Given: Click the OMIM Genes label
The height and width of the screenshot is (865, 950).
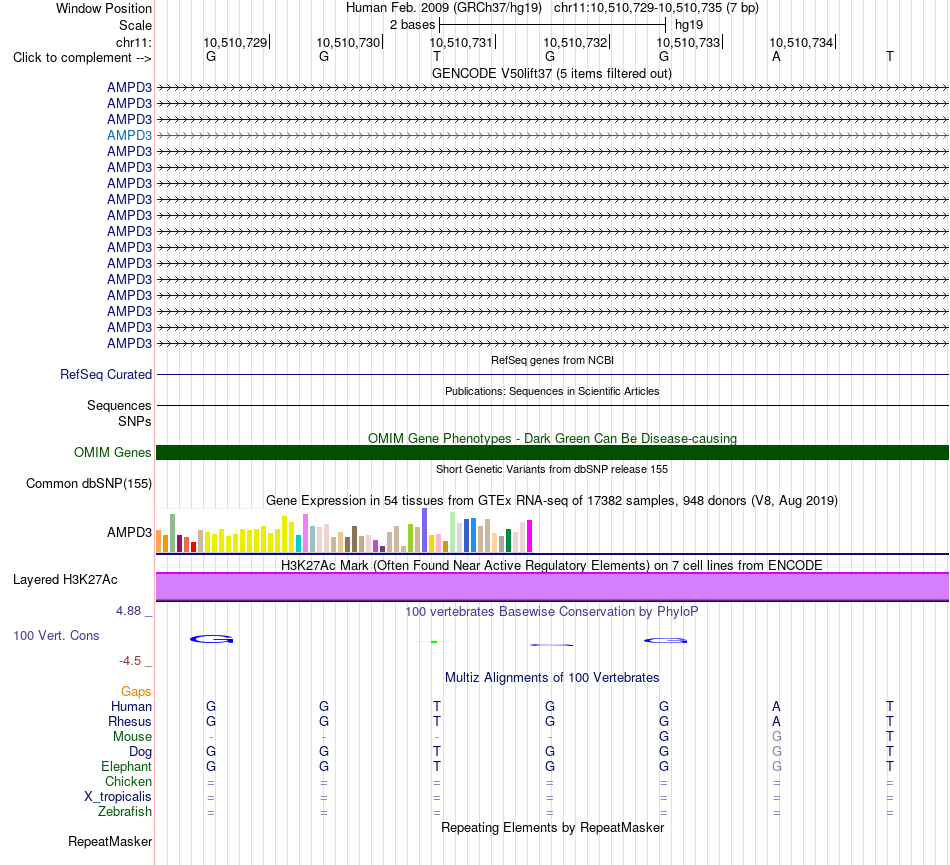Looking at the screenshot, I should (112, 452).
